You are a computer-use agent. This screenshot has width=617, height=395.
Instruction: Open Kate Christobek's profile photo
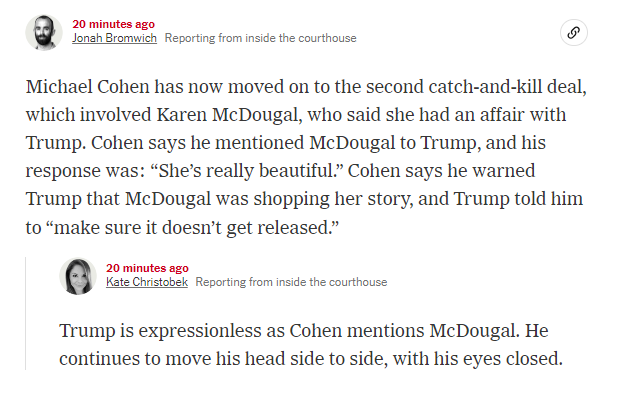[x=78, y=276]
